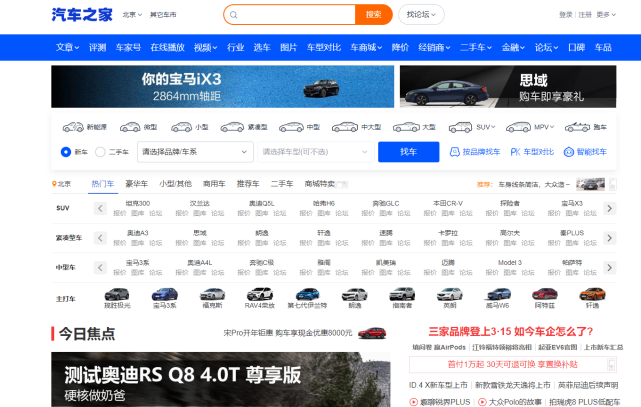Choose the 新能源 car type icon
This screenshot has height=407, width=641.
73,127
